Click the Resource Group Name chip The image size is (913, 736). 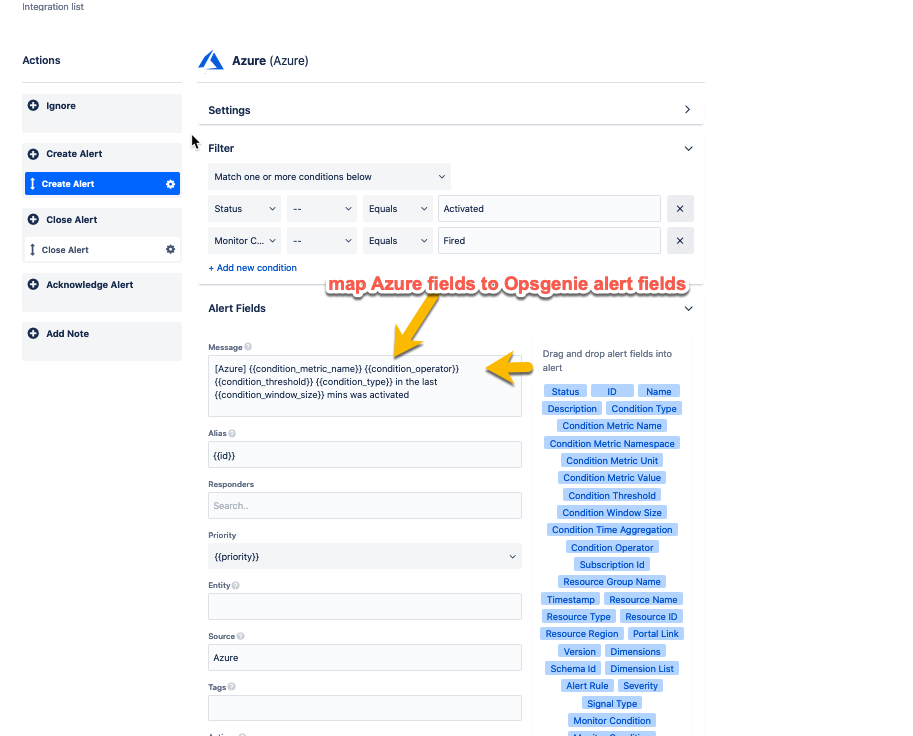[612, 582]
